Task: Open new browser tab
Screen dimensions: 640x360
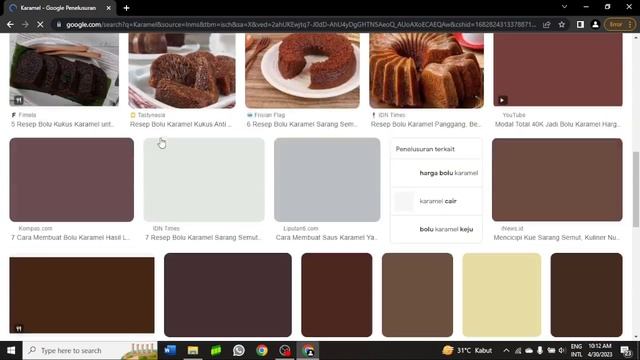Action: pyautogui.click(x=127, y=8)
